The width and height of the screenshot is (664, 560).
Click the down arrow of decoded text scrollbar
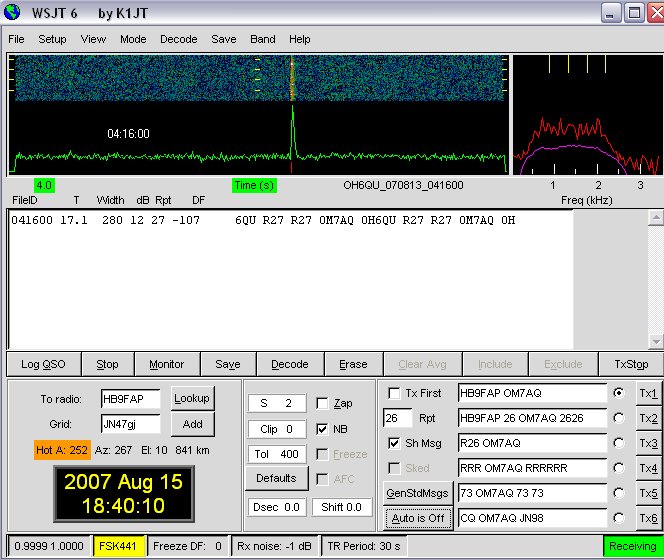coord(655,341)
